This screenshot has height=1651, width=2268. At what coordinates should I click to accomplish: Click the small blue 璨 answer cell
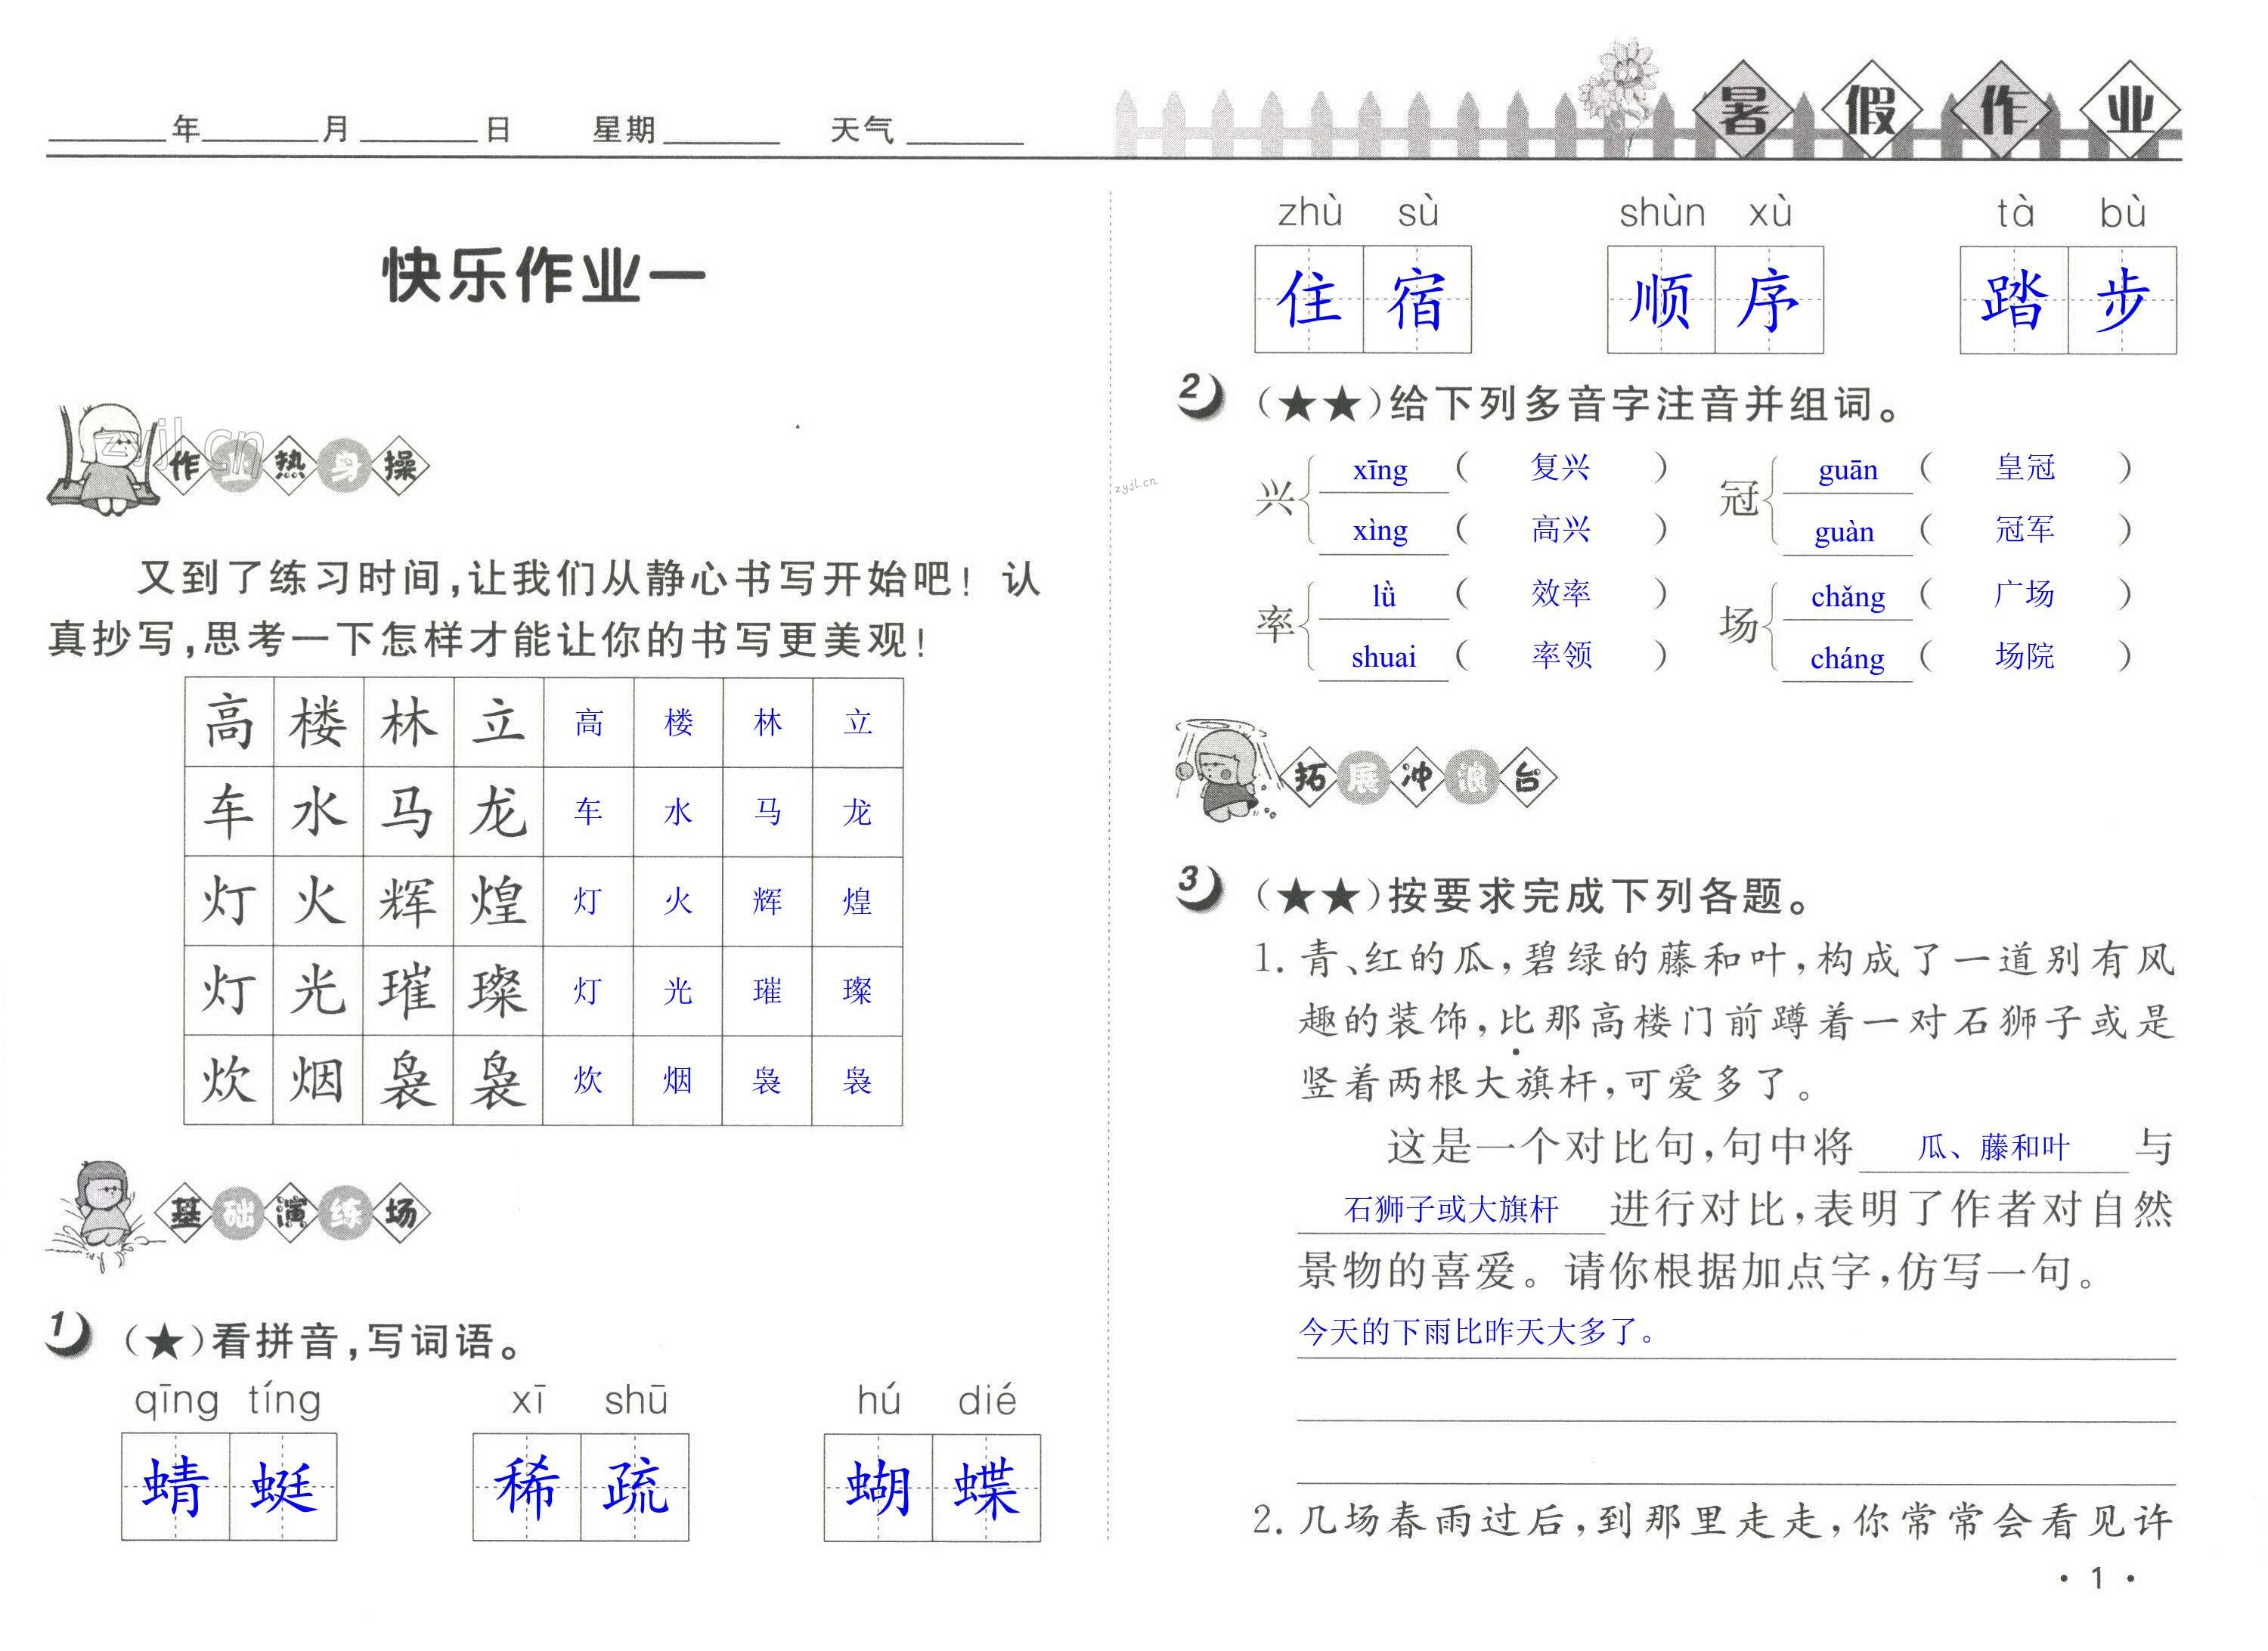click(x=857, y=990)
